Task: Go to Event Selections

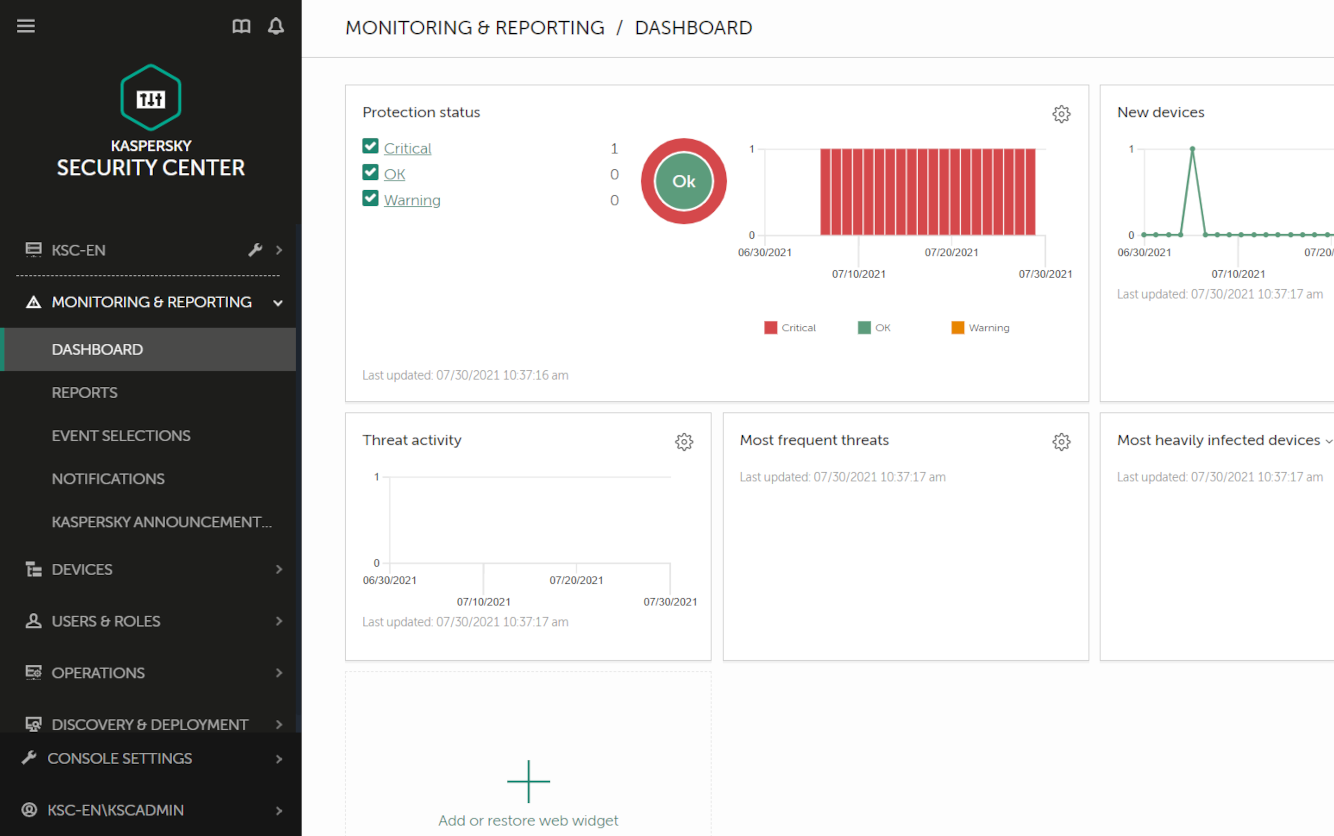Action: point(121,435)
